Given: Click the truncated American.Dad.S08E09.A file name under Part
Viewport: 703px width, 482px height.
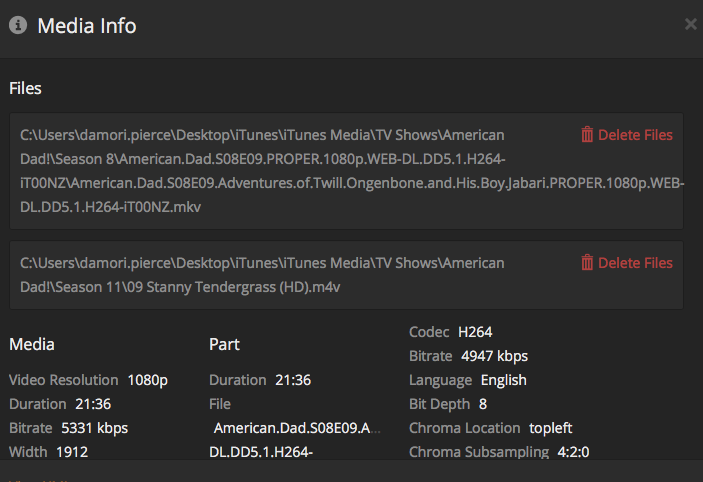Looking at the screenshot, I should pyautogui.click(x=298, y=429).
